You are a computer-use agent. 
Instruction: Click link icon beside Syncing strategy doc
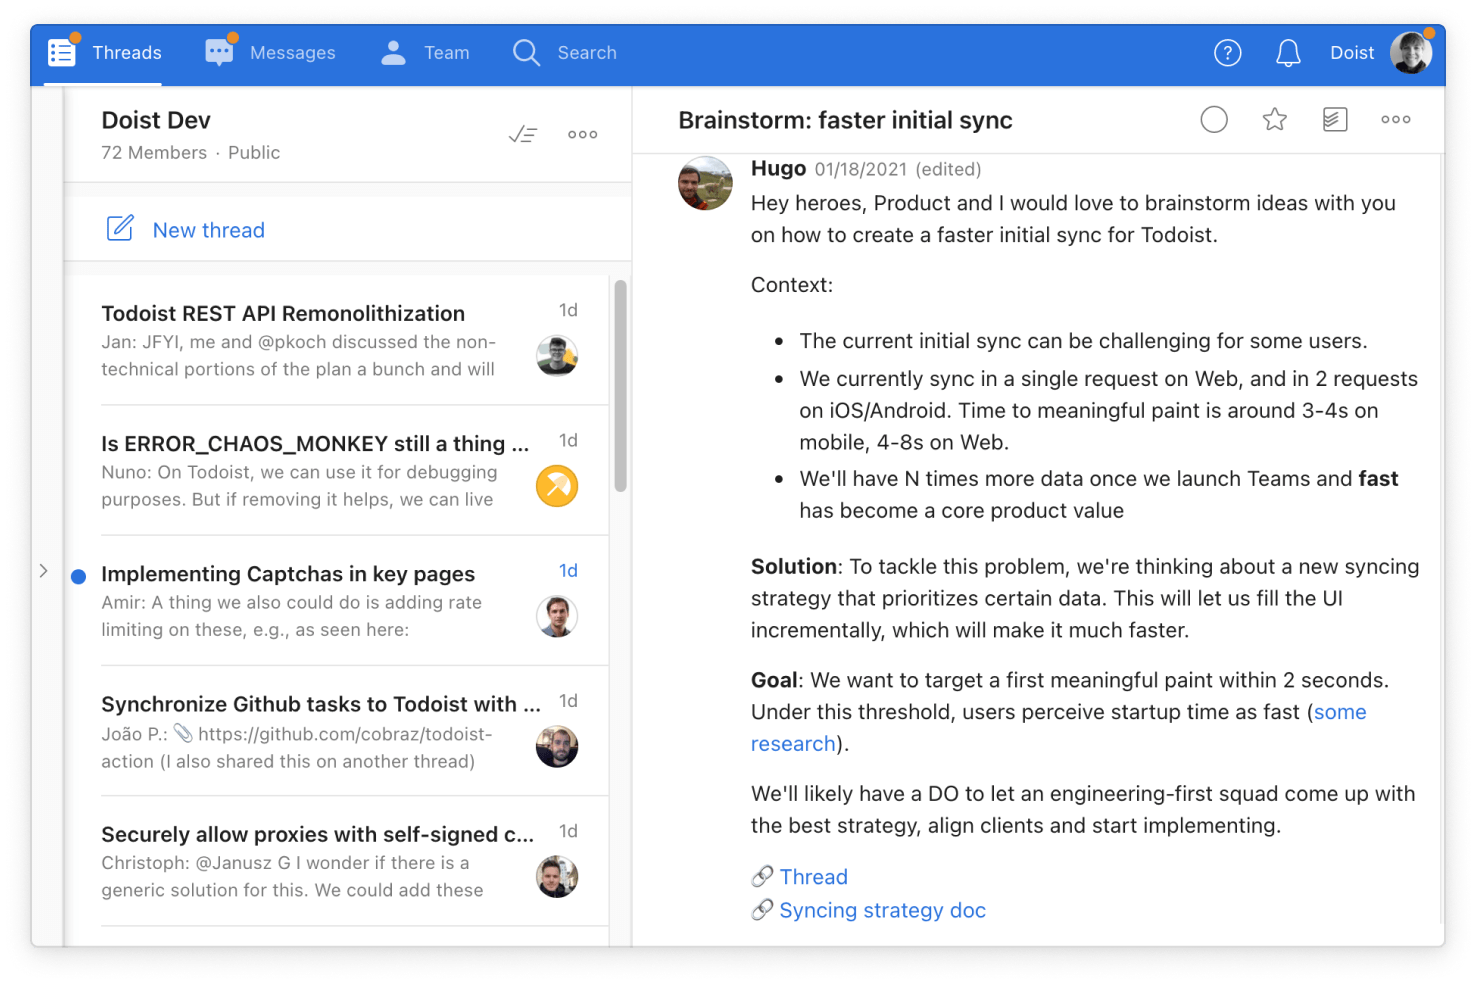pyautogui.click(x=762, y=910)
